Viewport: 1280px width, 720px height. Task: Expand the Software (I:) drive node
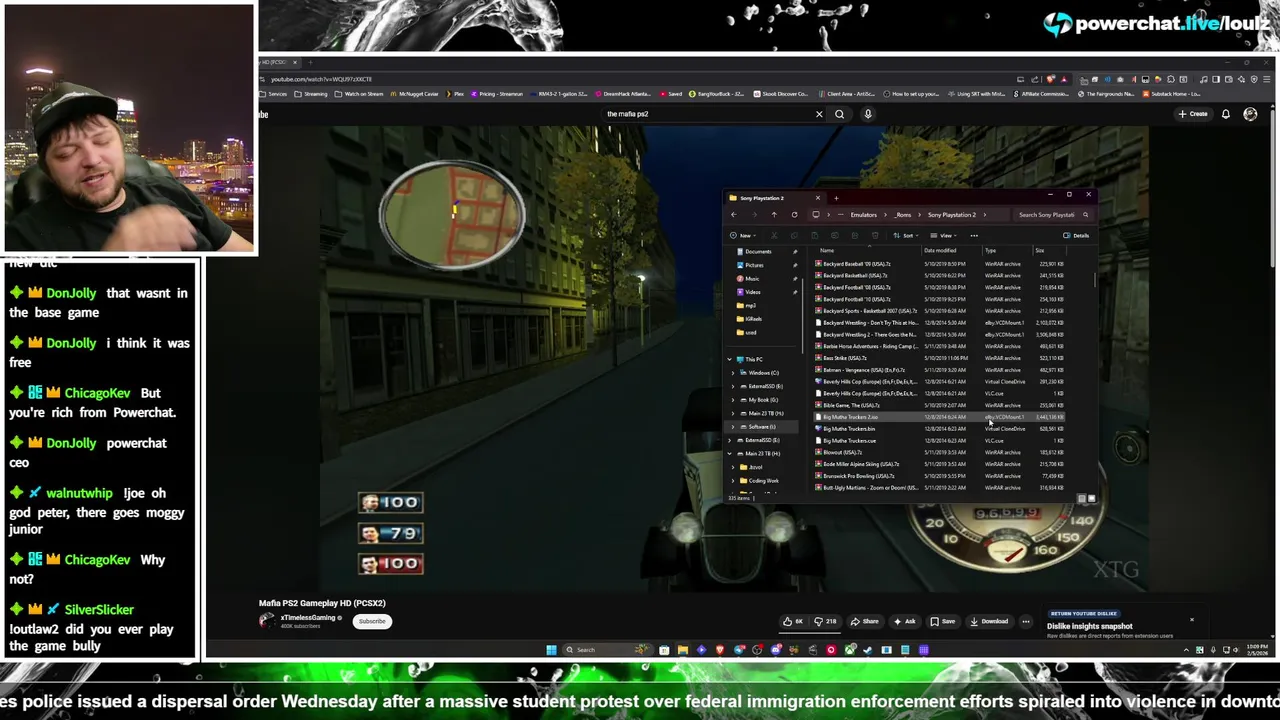[733, 427]
